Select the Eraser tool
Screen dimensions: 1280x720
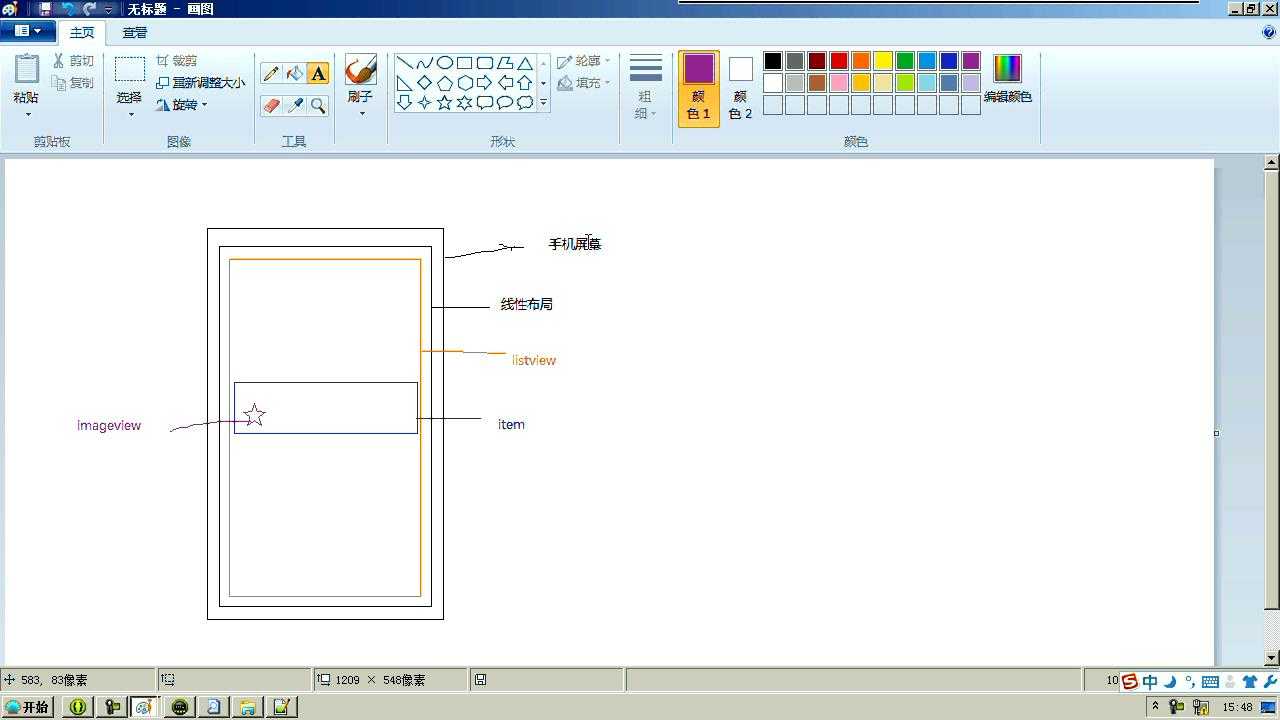pos(270,105)
